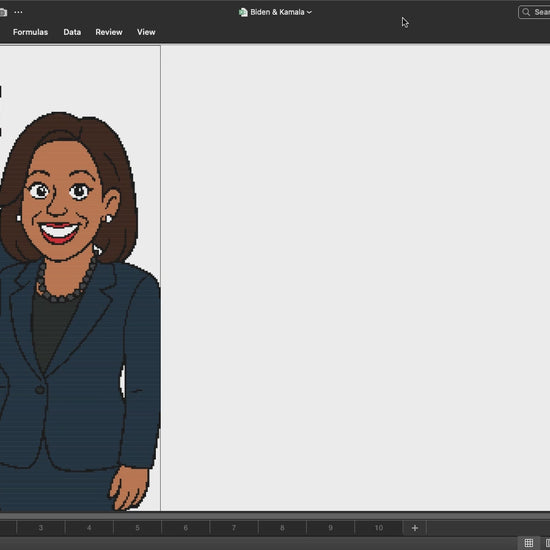Select sheet tab 7
Image resolution: width=550 pixels, height=550 pixels.
click(234, 528)
